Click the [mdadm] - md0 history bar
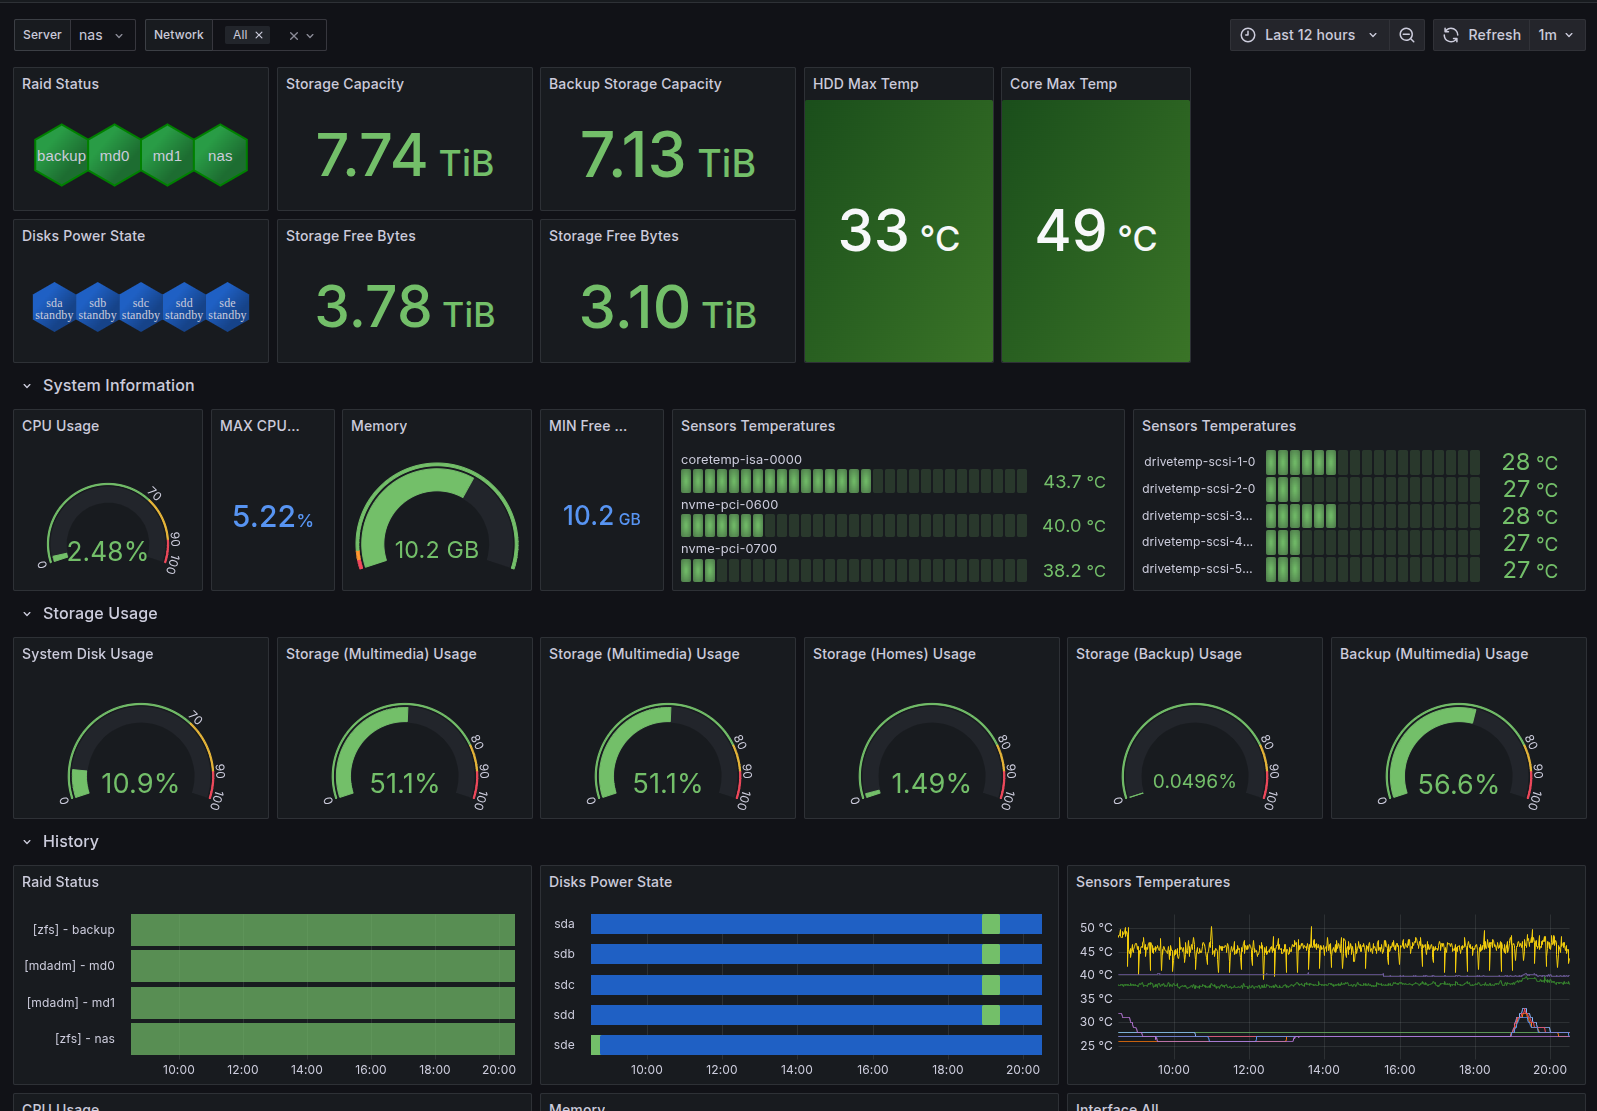 [323, 966]
